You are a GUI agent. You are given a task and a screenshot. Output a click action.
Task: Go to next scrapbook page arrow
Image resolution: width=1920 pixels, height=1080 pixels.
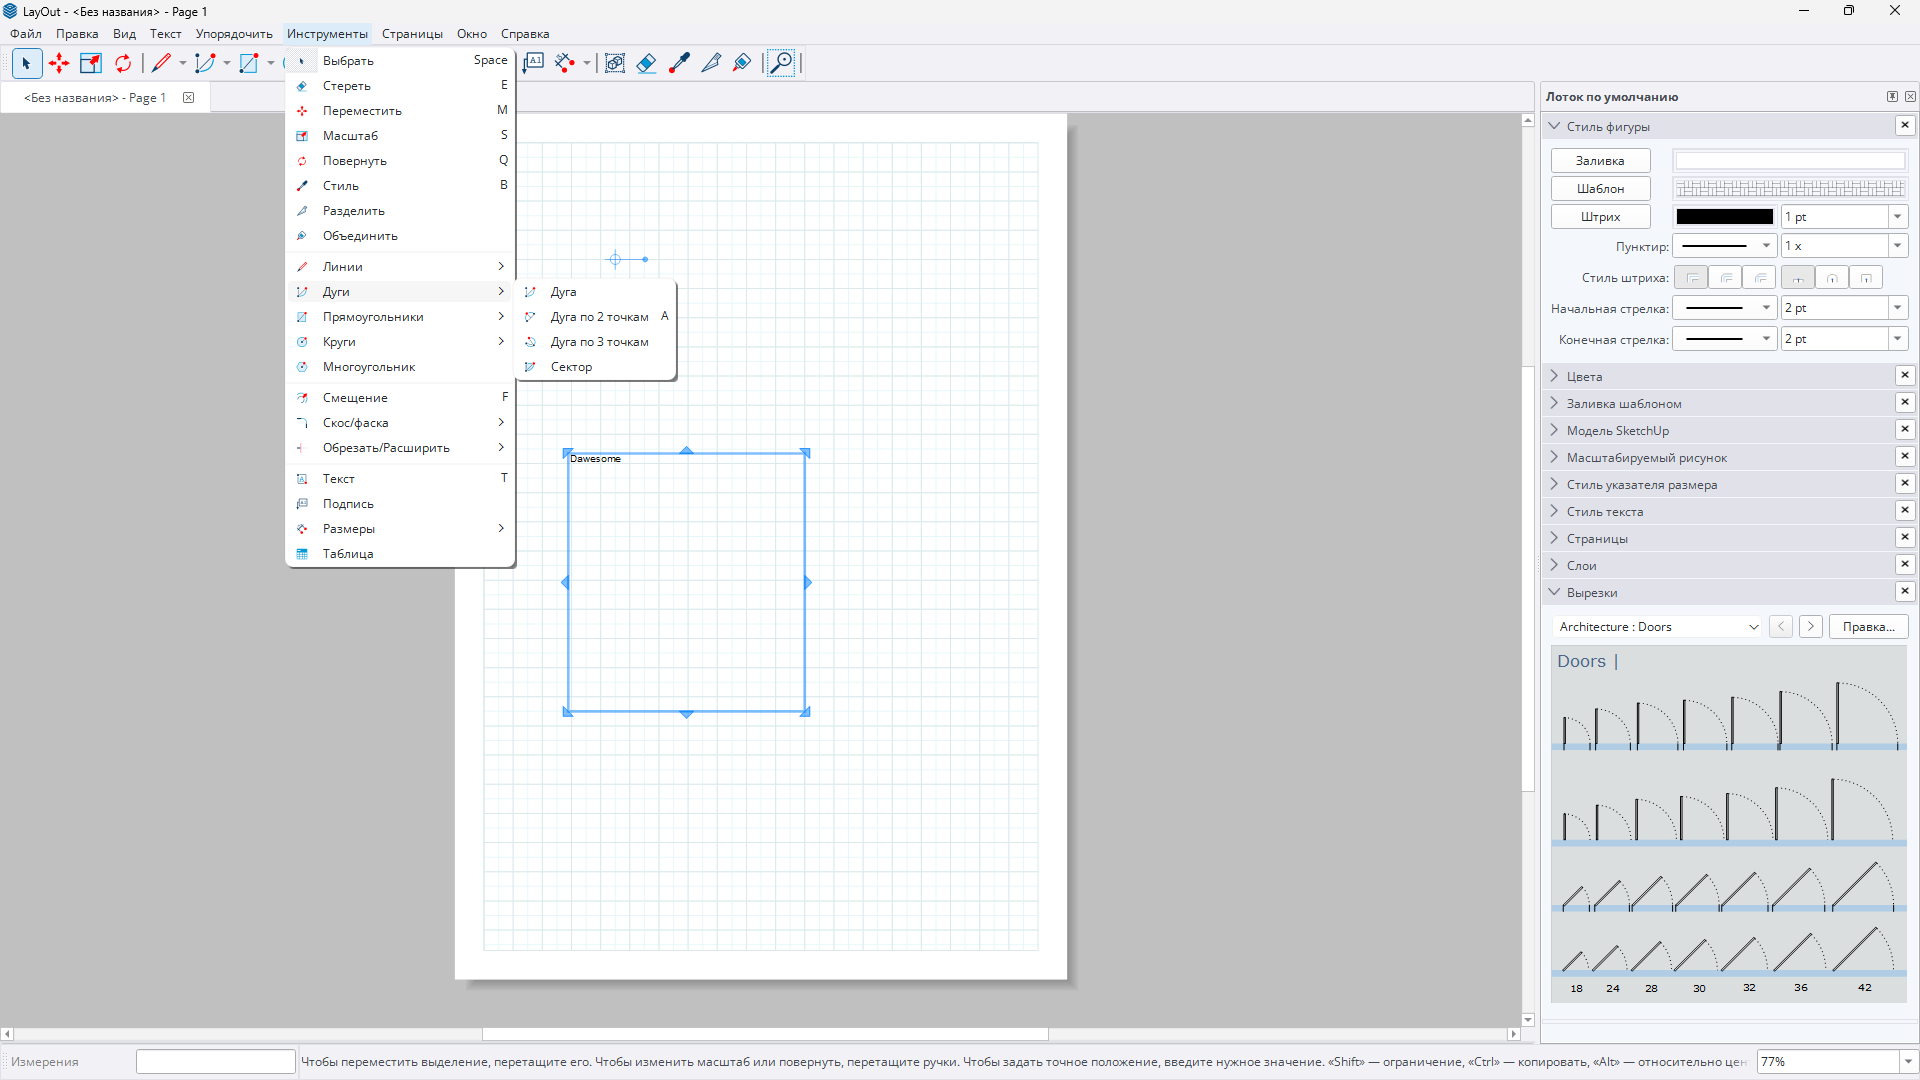pyautogui.click(x=1811, y=627)
